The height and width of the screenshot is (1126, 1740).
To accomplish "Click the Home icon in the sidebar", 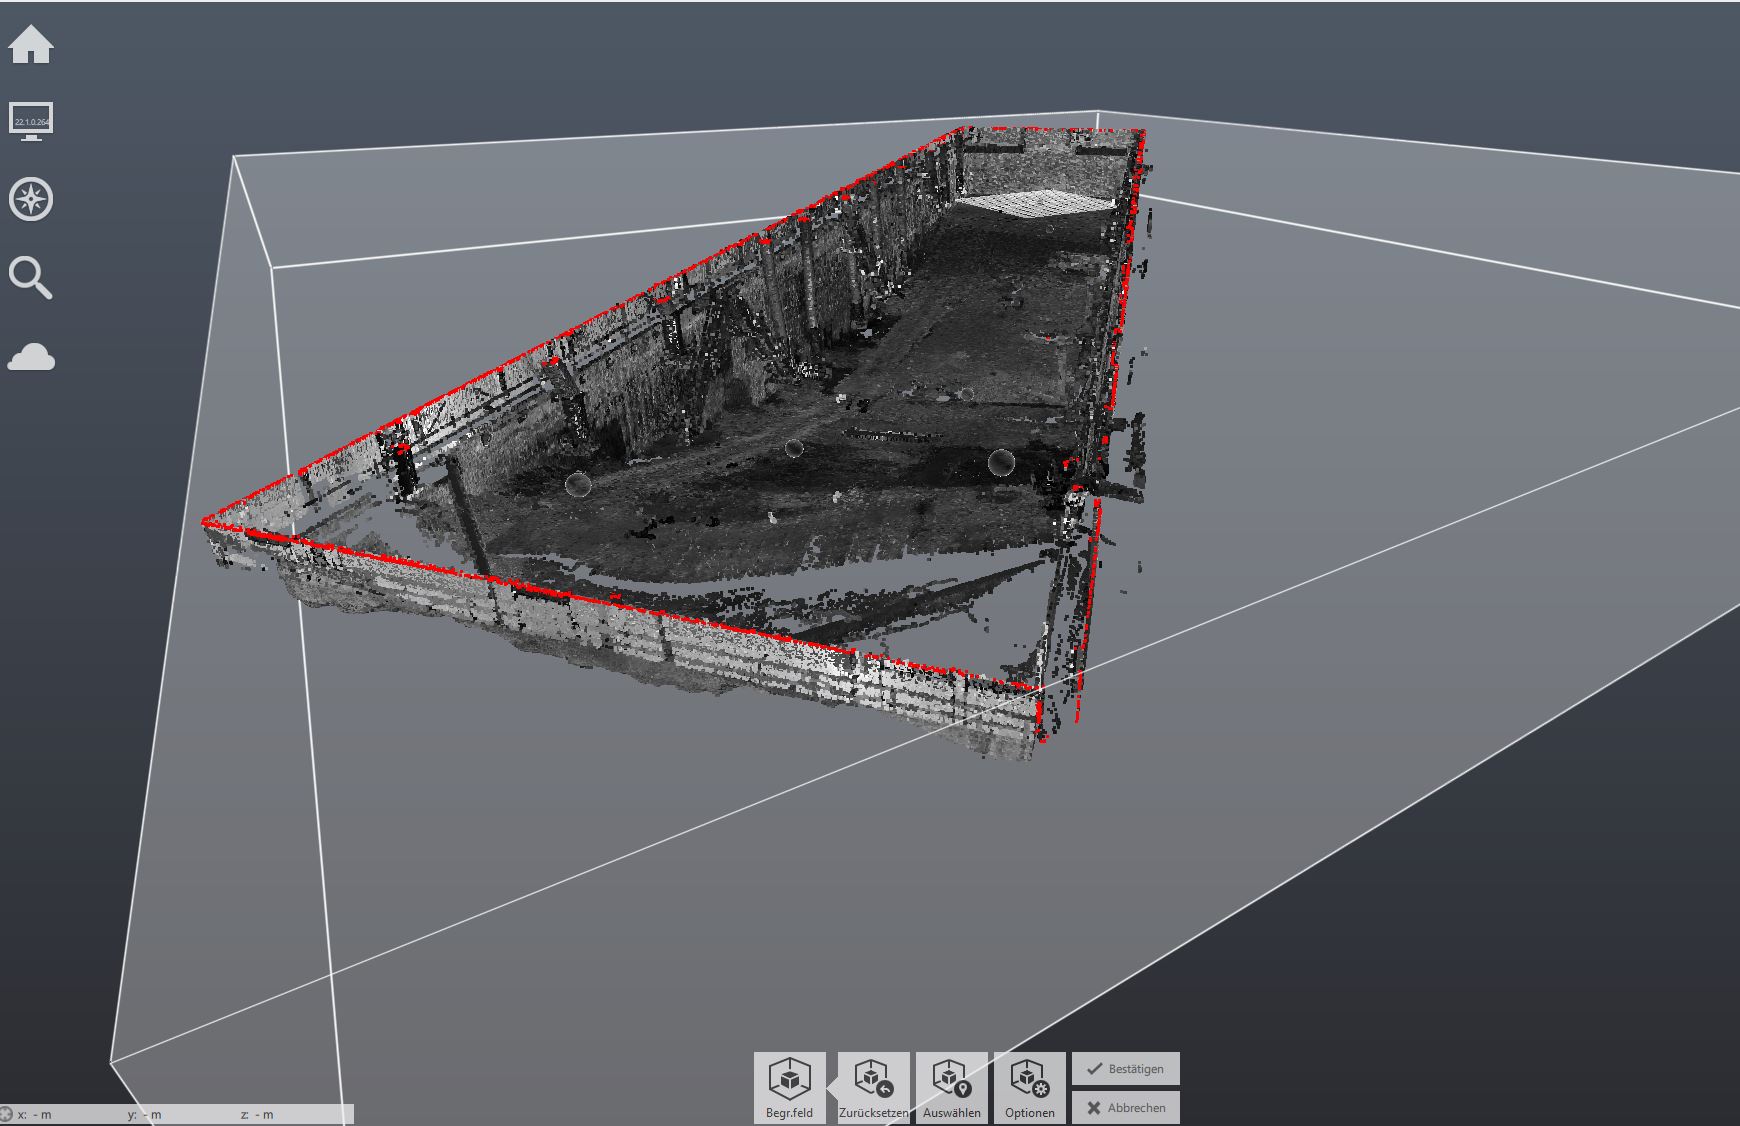I will 31,45.
